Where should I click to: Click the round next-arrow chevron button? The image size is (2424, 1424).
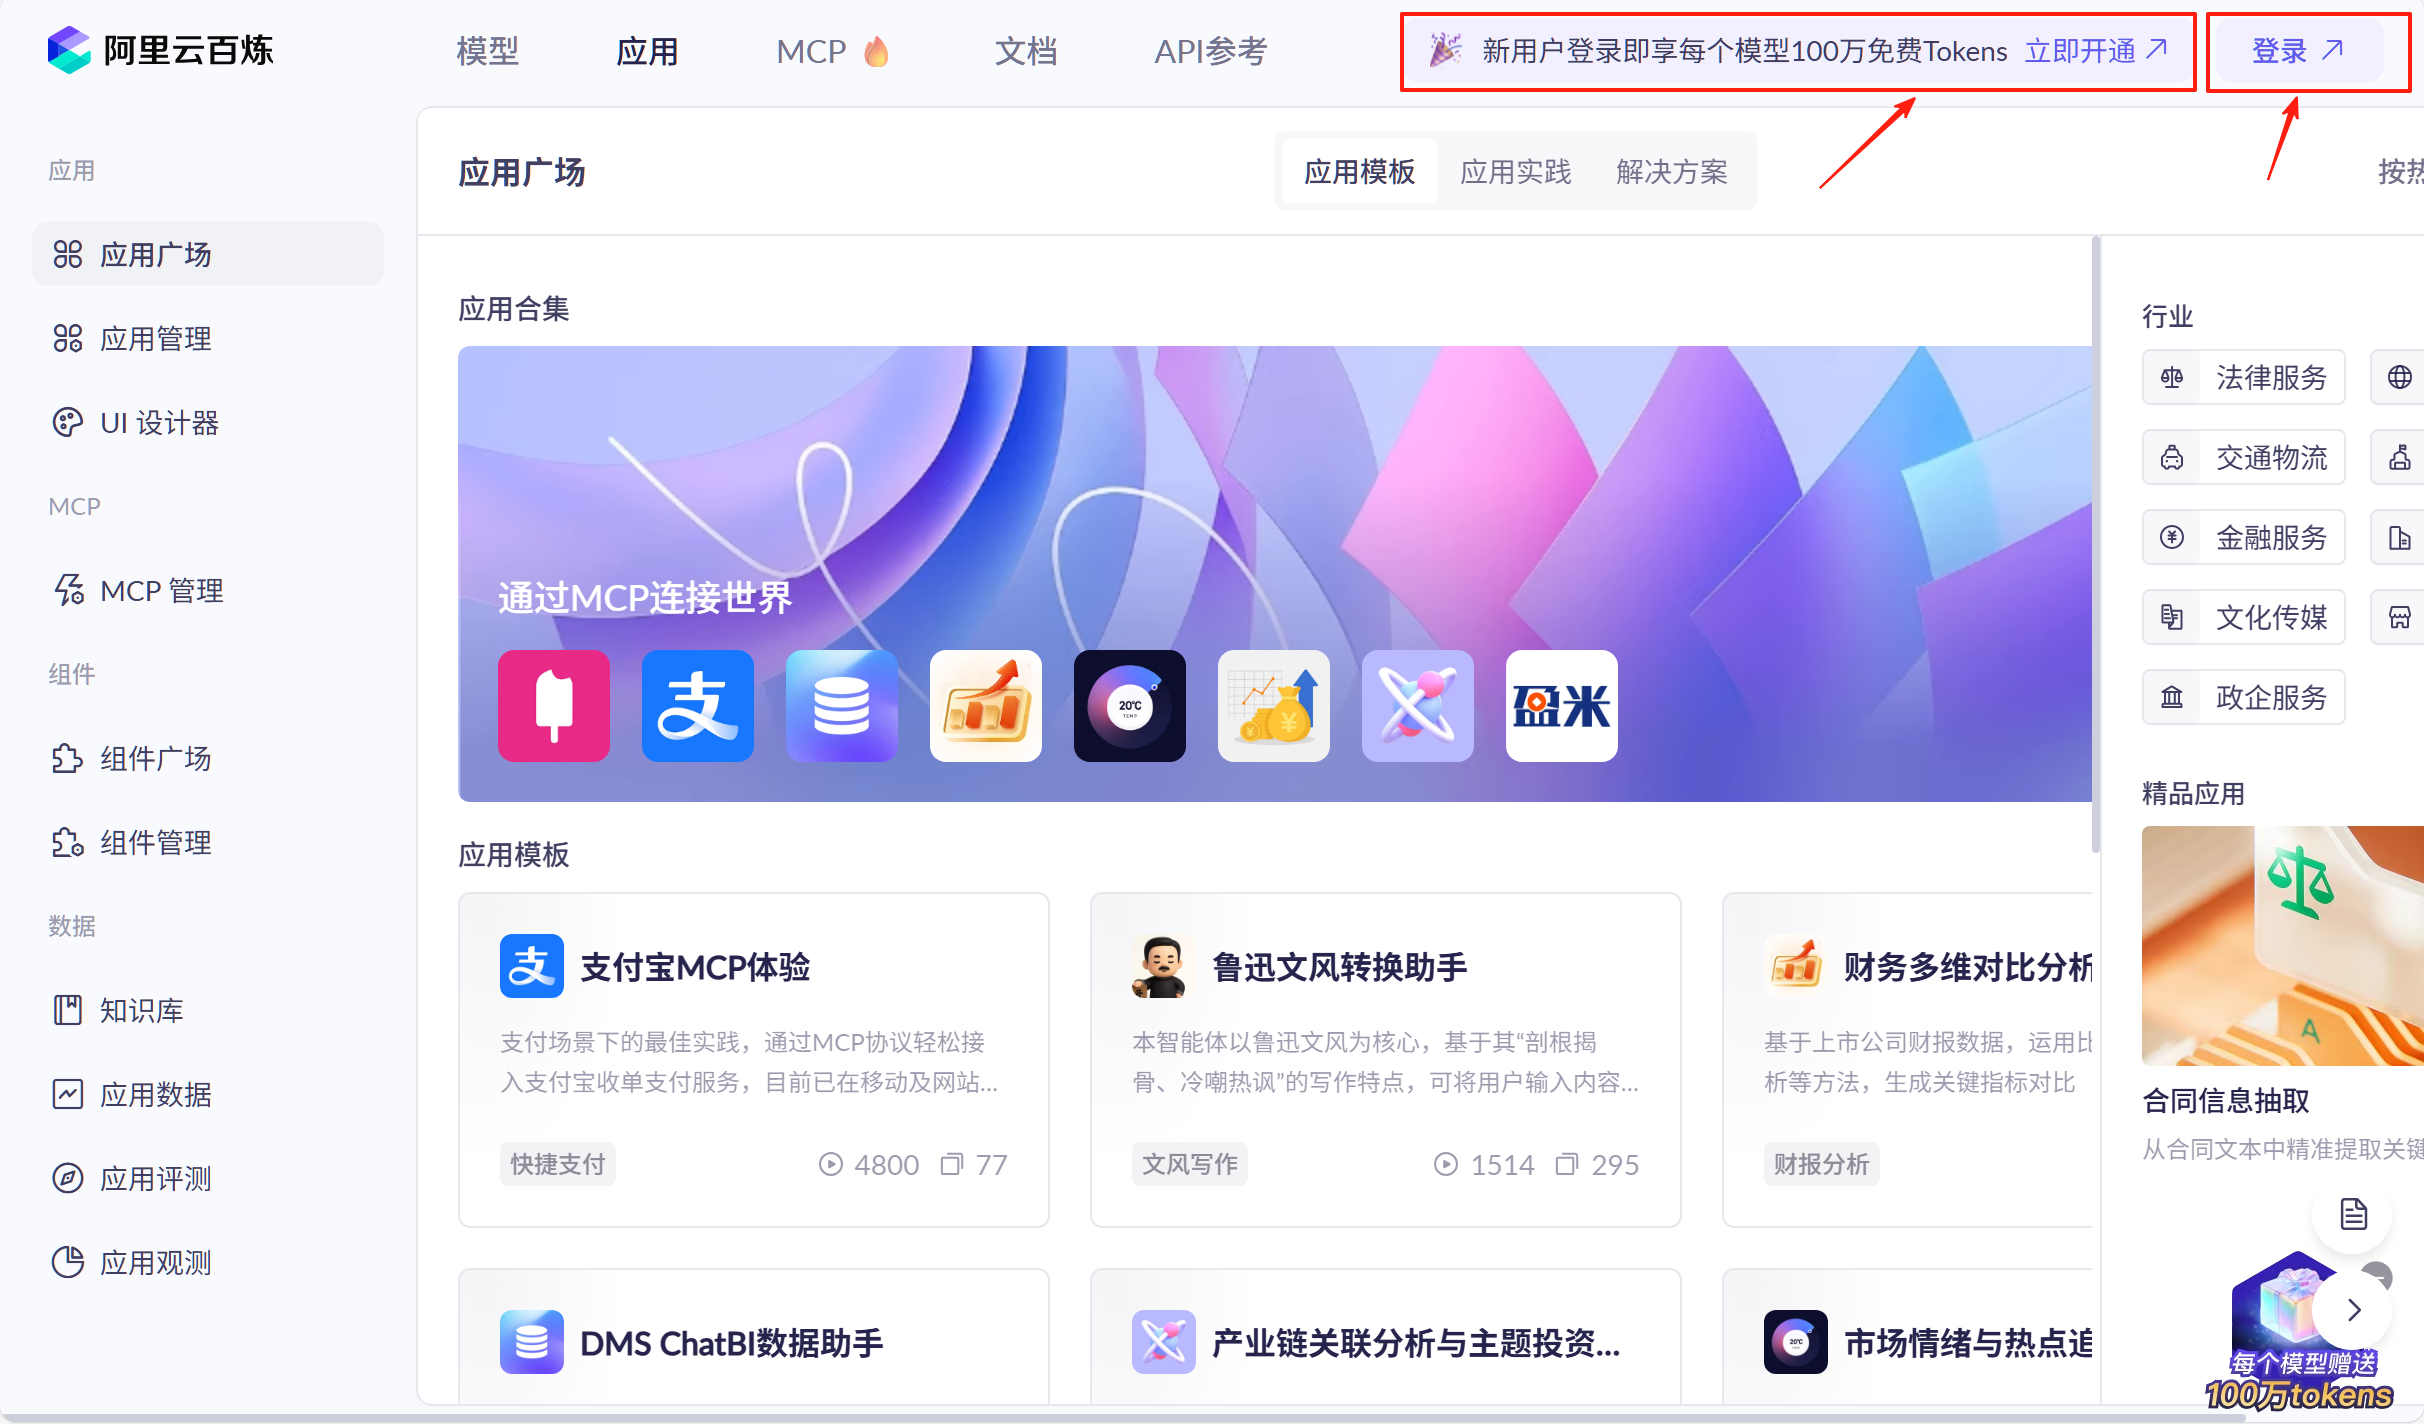[2353, 1310]
